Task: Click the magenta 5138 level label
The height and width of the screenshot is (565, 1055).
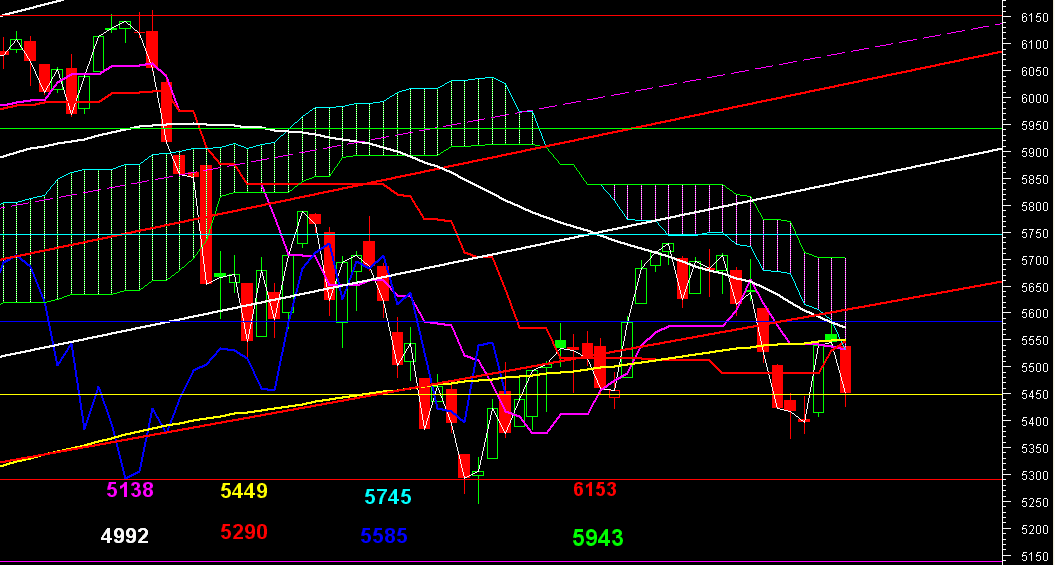Action: [x=131, y=490]
